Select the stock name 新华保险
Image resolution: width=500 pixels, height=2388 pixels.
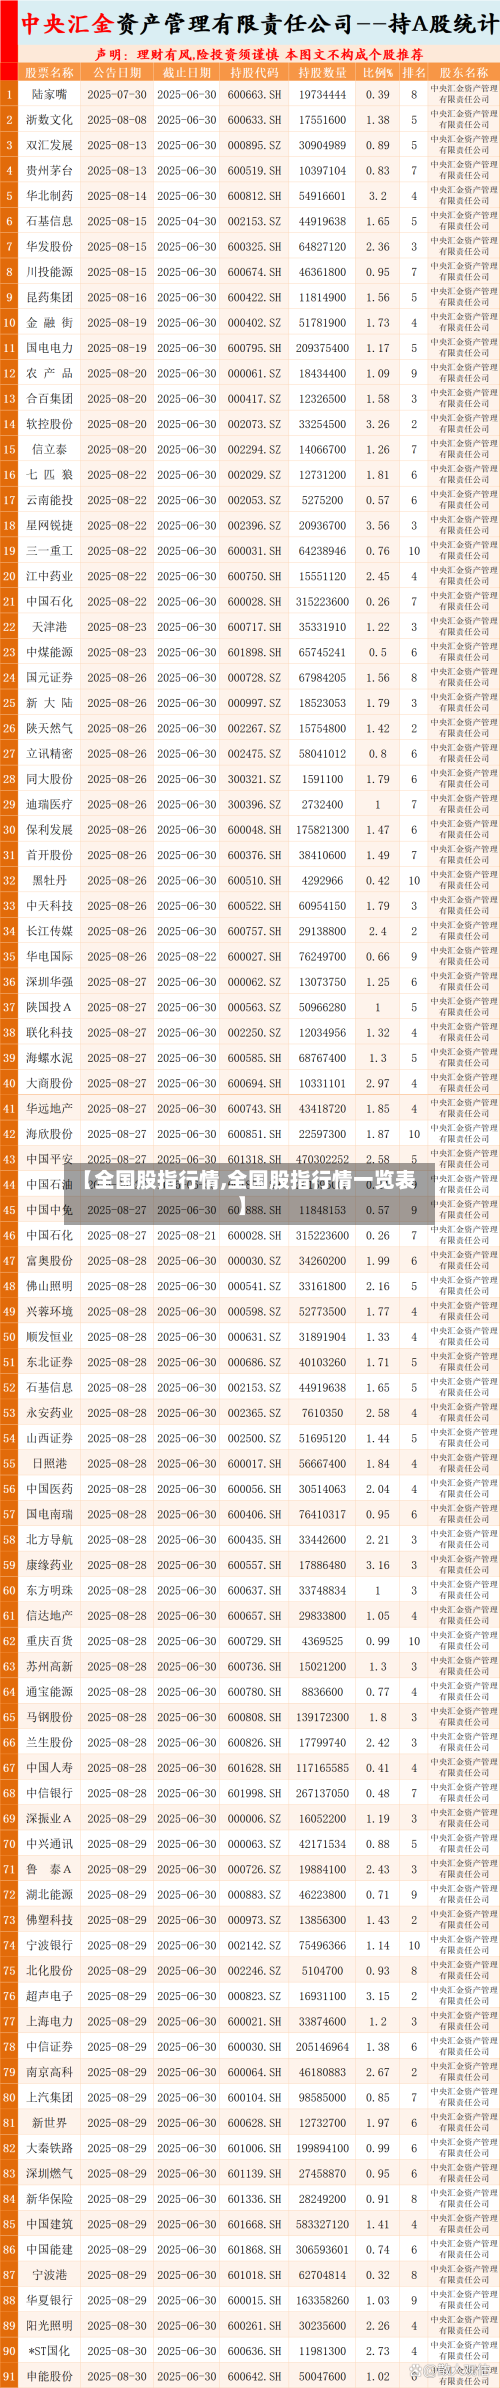click(x=49, y=2200)
